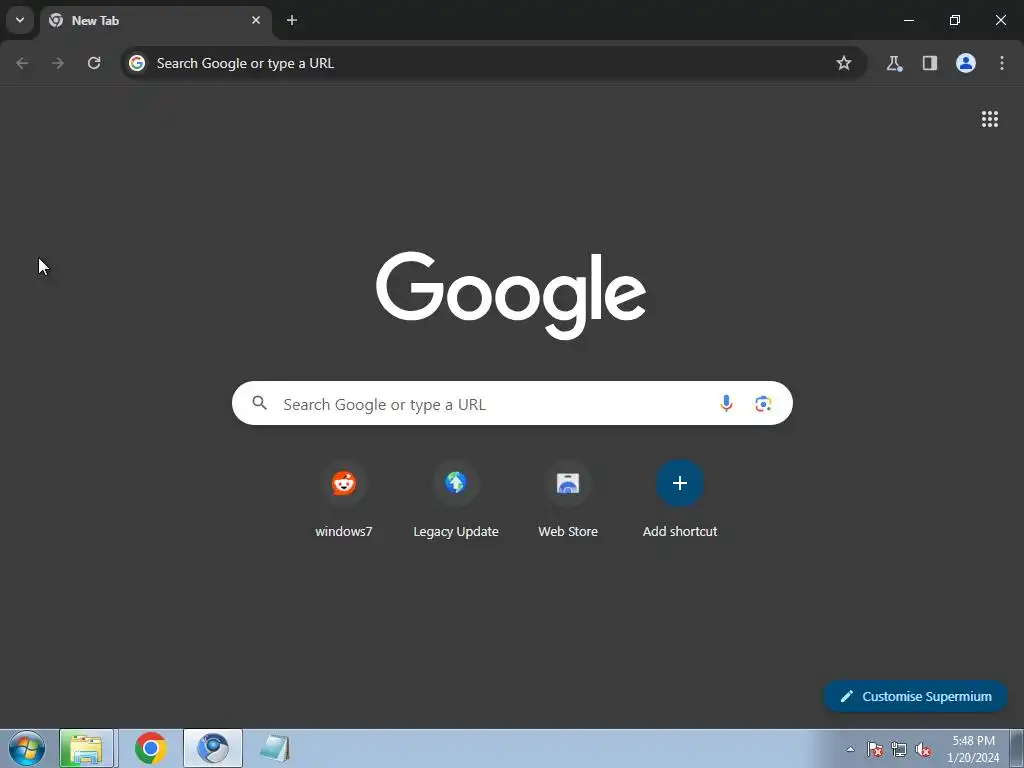1024x768 pixels.
Task: Launch Google Chrome from taskbar
Action: [151, 748]
